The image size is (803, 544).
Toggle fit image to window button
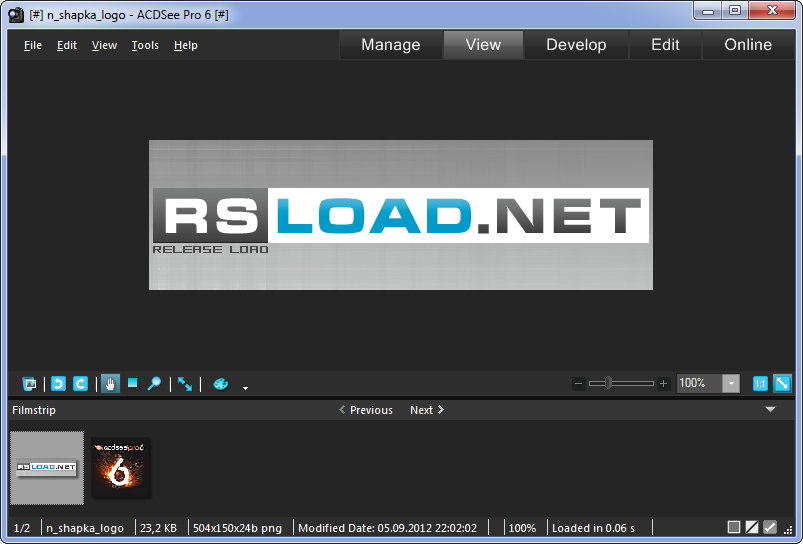(x=781, y=383)
